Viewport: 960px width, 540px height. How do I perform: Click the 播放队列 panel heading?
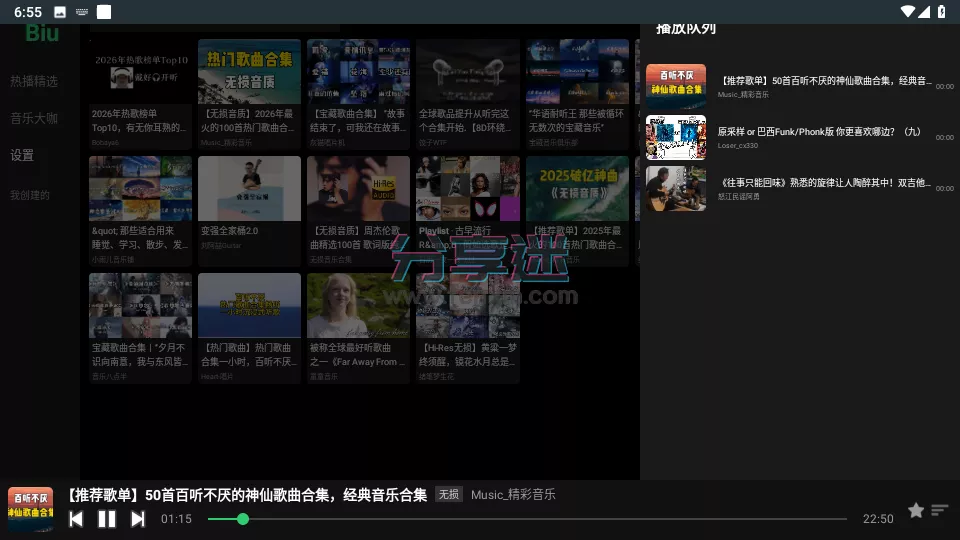[x=686, y=29]
